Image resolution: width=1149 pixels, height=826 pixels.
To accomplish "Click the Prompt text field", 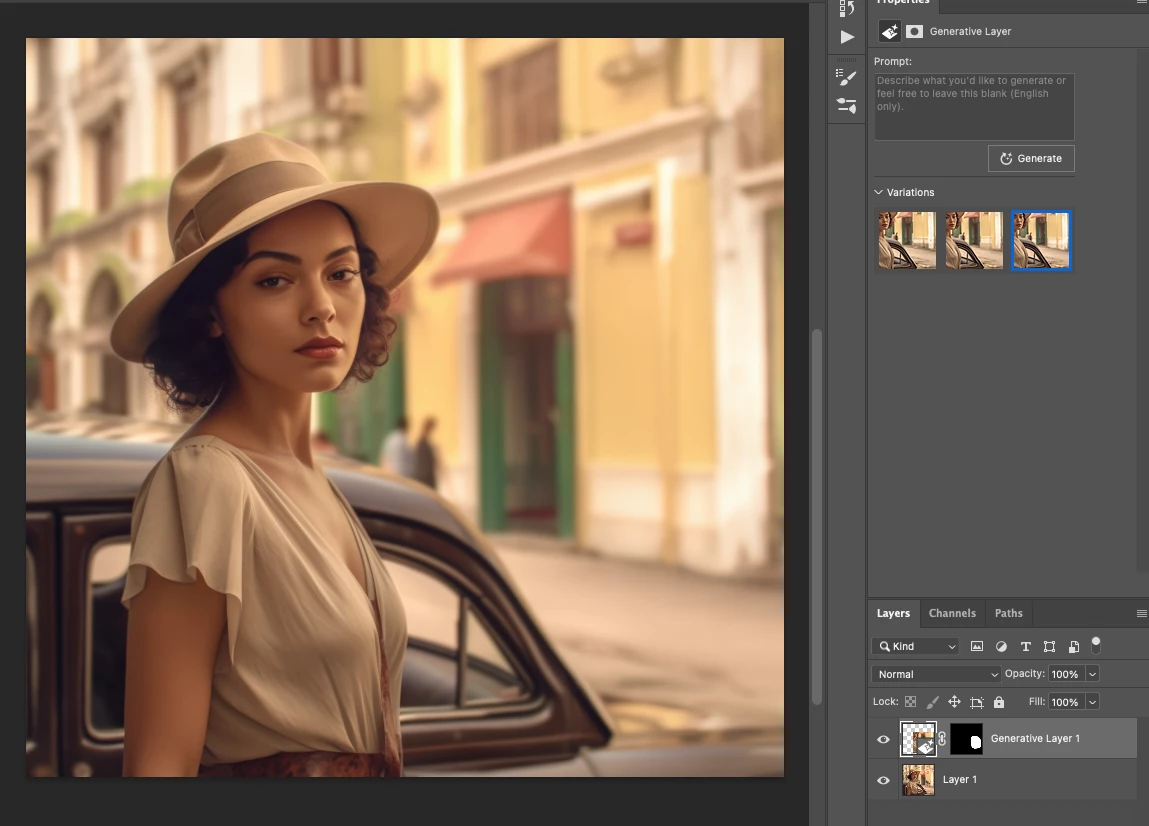I will point(974,106).
